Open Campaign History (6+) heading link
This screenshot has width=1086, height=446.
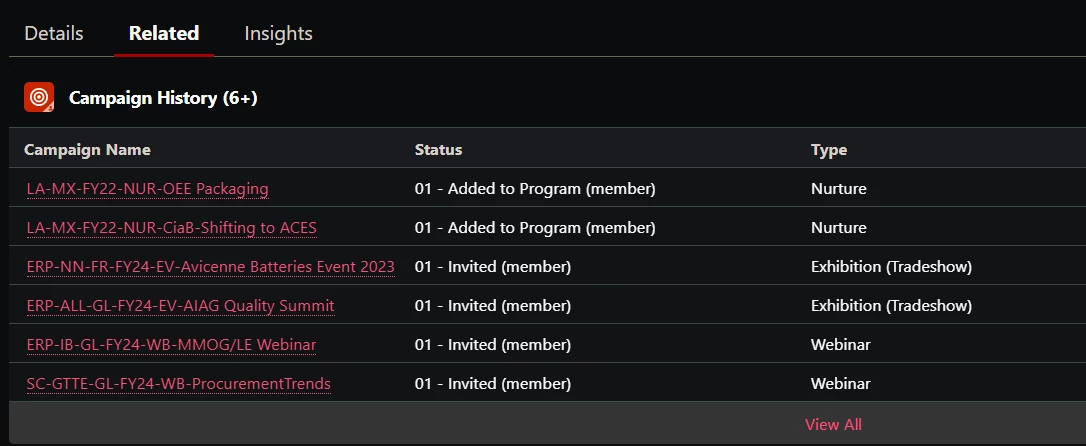(x=163, y=98)
